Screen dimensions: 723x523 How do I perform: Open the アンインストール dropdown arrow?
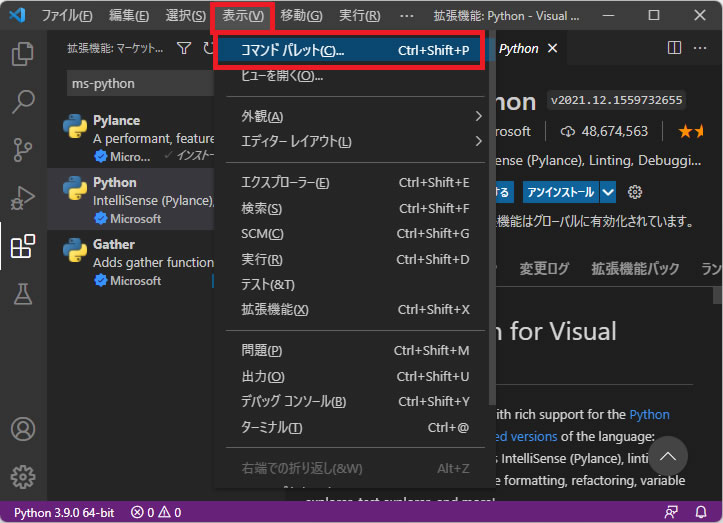pos(608,192)
